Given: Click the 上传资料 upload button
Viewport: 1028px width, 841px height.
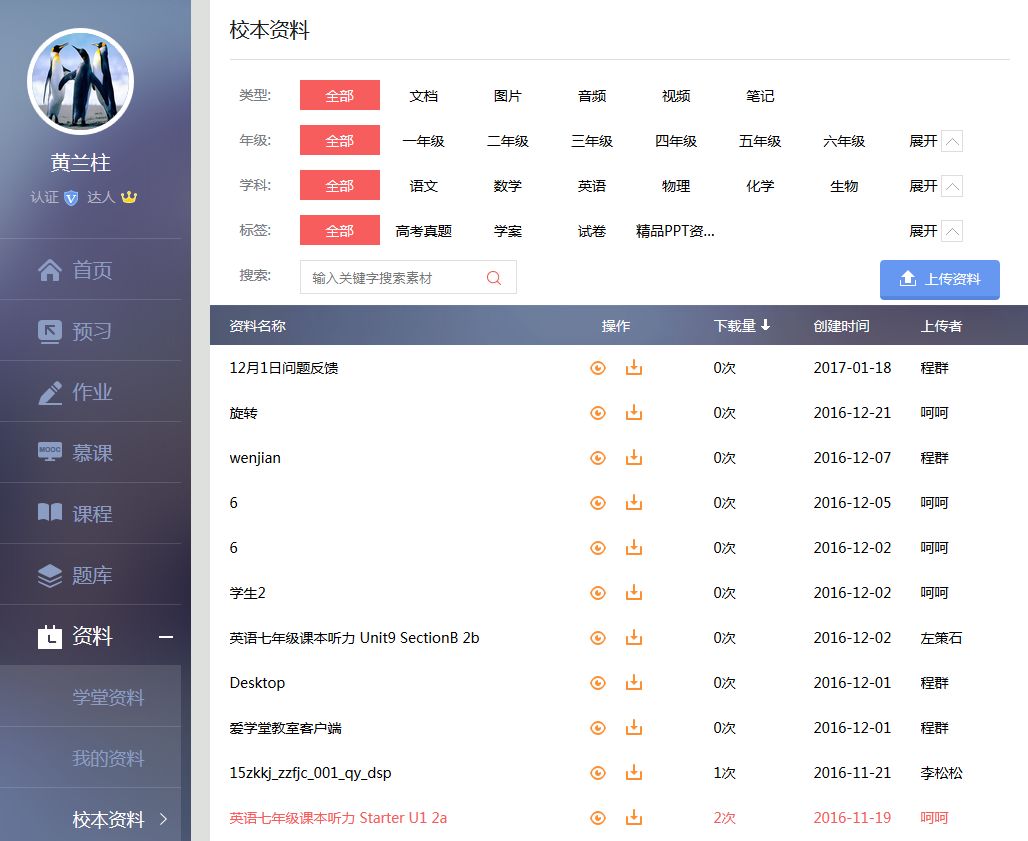Looking at the screenshot, I should [x=939, y=279].
